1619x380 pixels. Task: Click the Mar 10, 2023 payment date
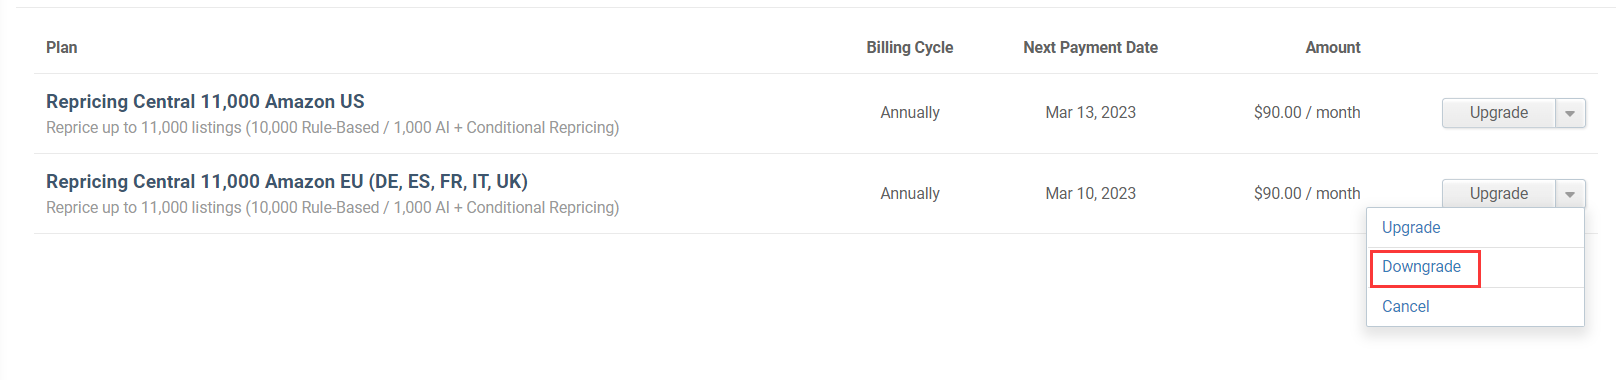(1090, 194)
